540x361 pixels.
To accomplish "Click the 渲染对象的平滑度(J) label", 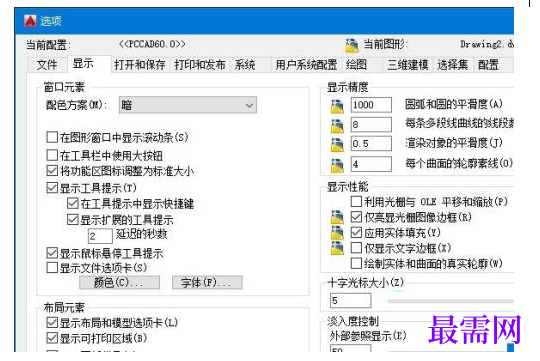I will pos(454,143).
